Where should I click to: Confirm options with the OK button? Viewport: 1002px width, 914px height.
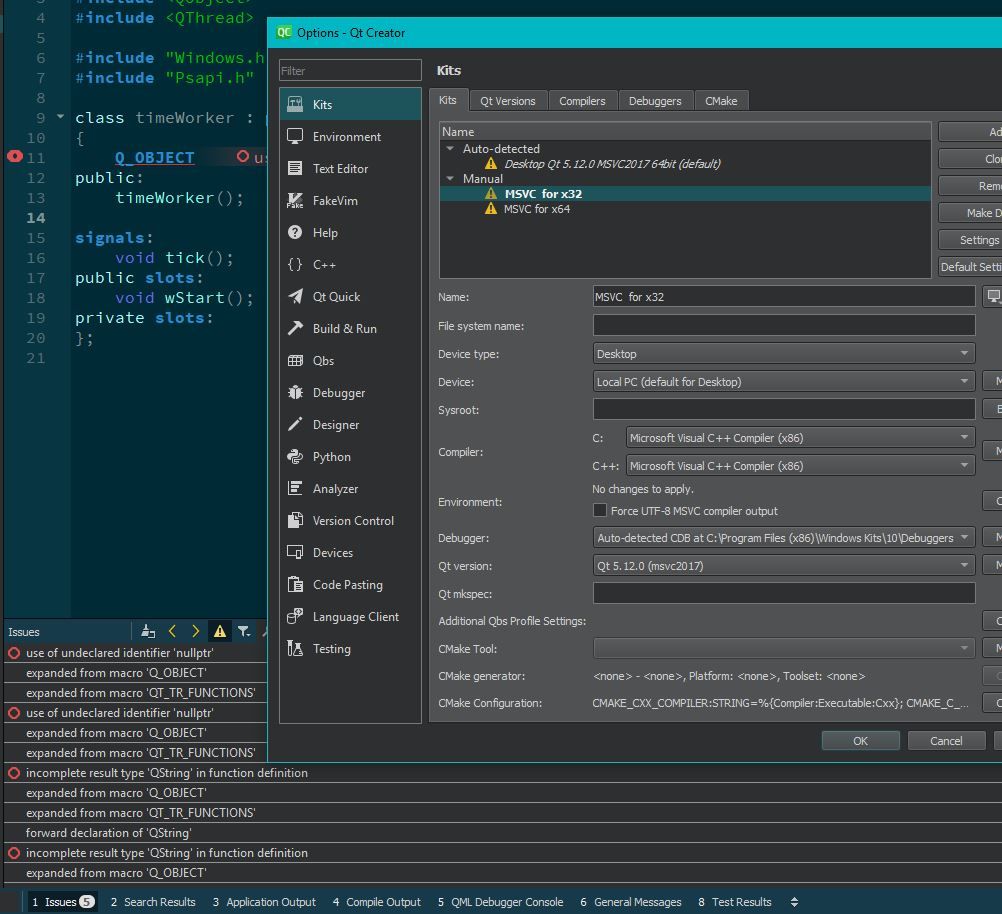[x=860, y=741]
